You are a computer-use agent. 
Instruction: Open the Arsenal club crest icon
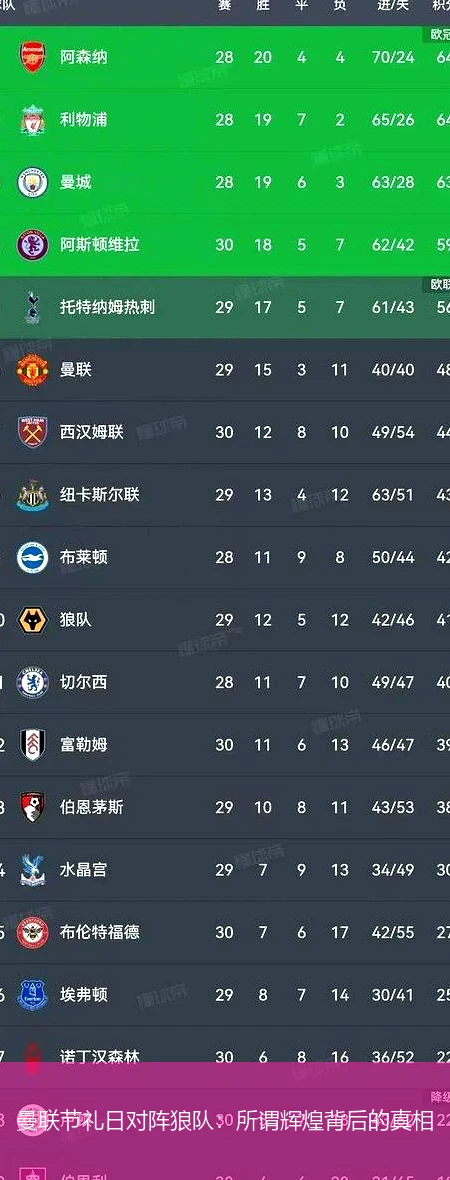pyautogui.click(x=32, y=57)
